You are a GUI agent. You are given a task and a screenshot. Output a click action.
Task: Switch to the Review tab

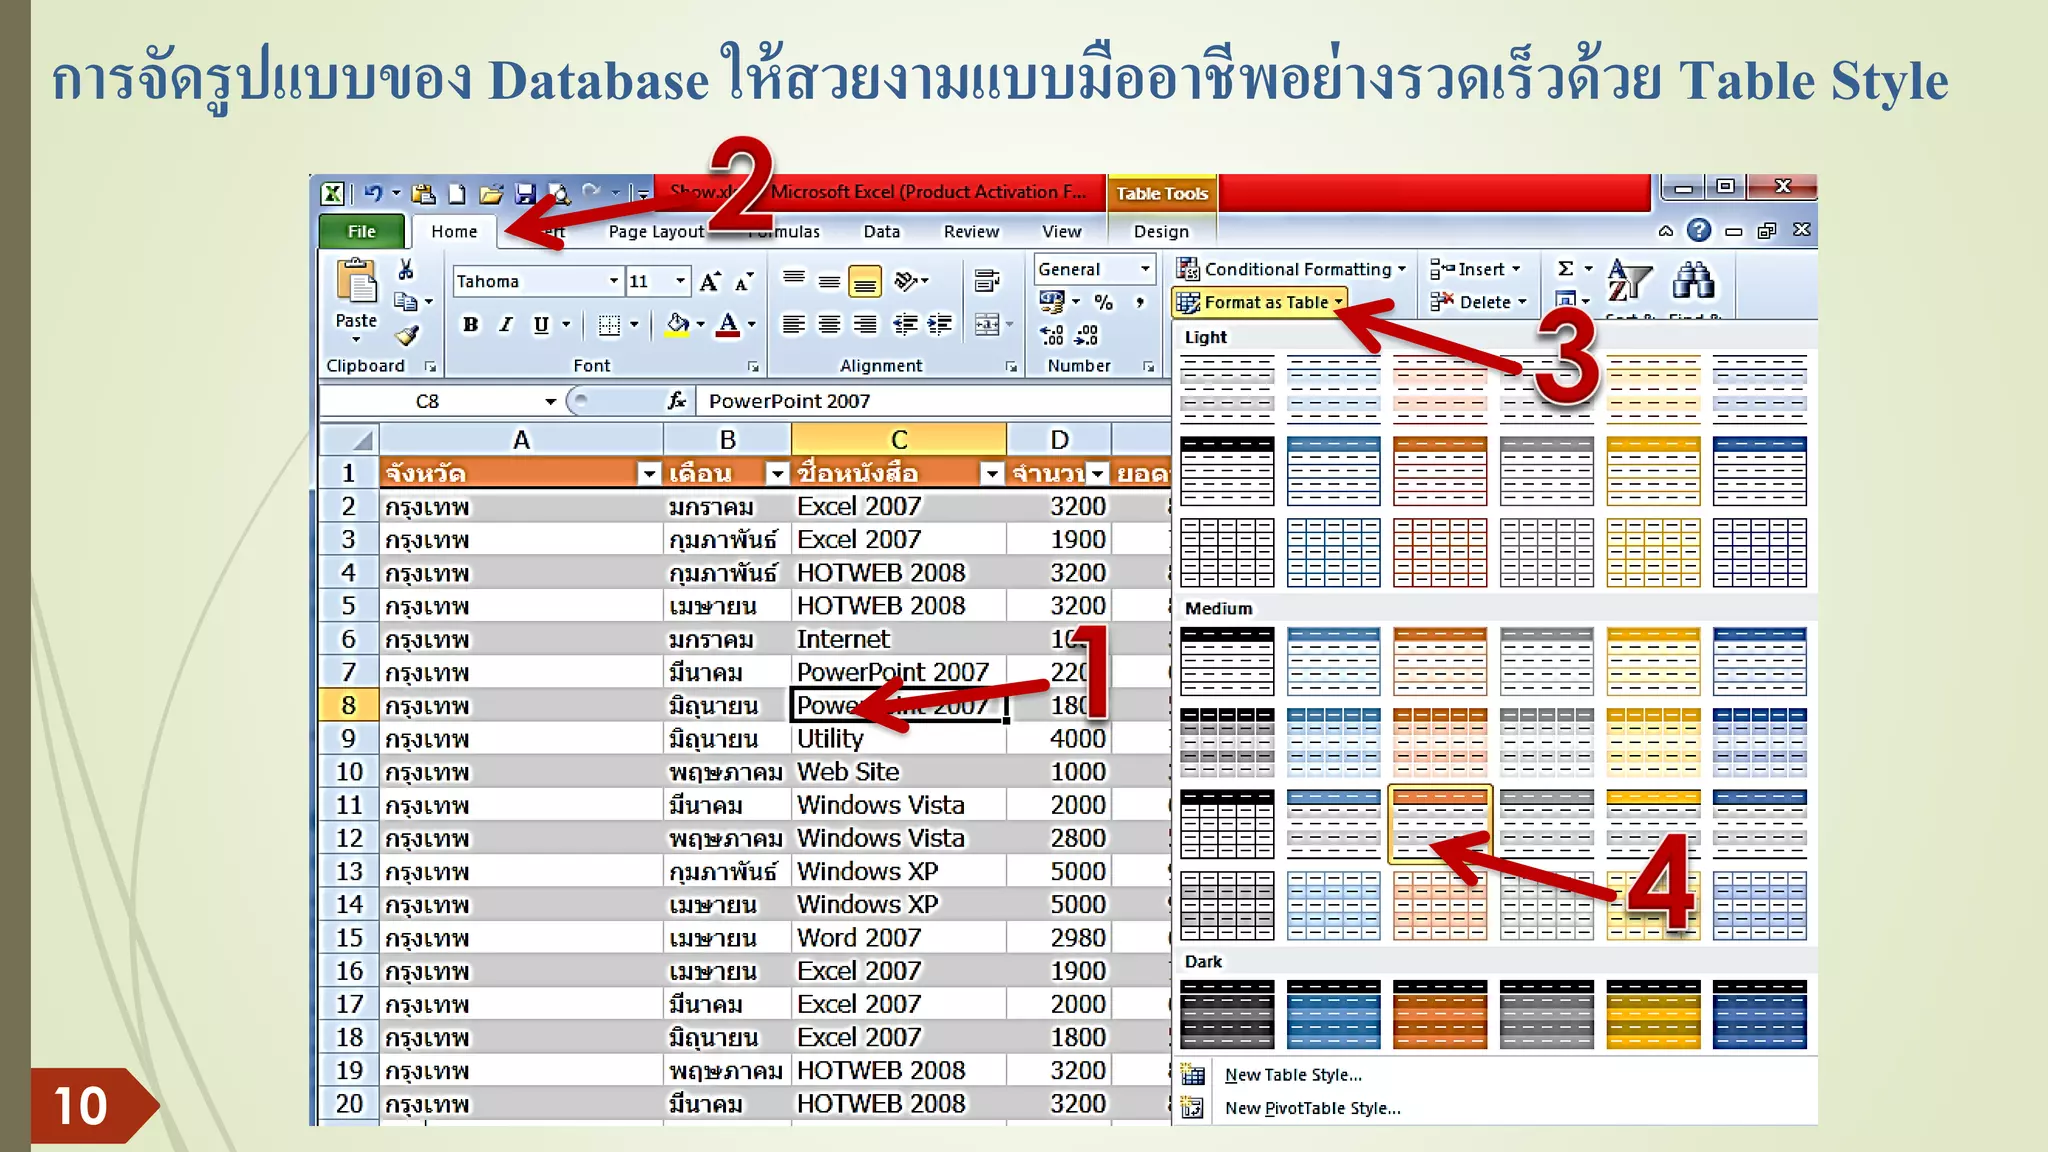point(971,231)
